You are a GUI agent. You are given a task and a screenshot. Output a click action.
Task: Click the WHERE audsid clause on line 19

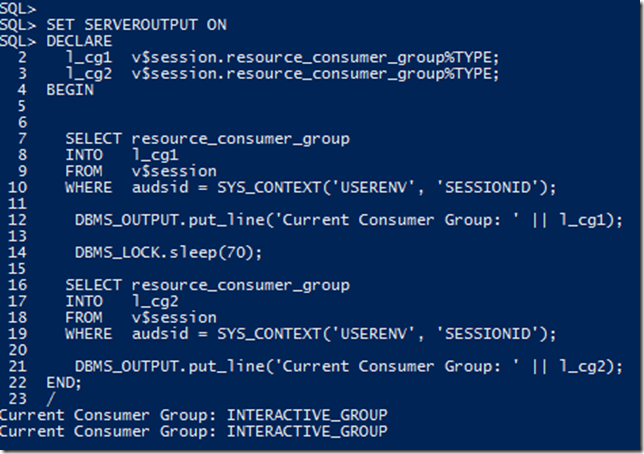coord(310,333)
